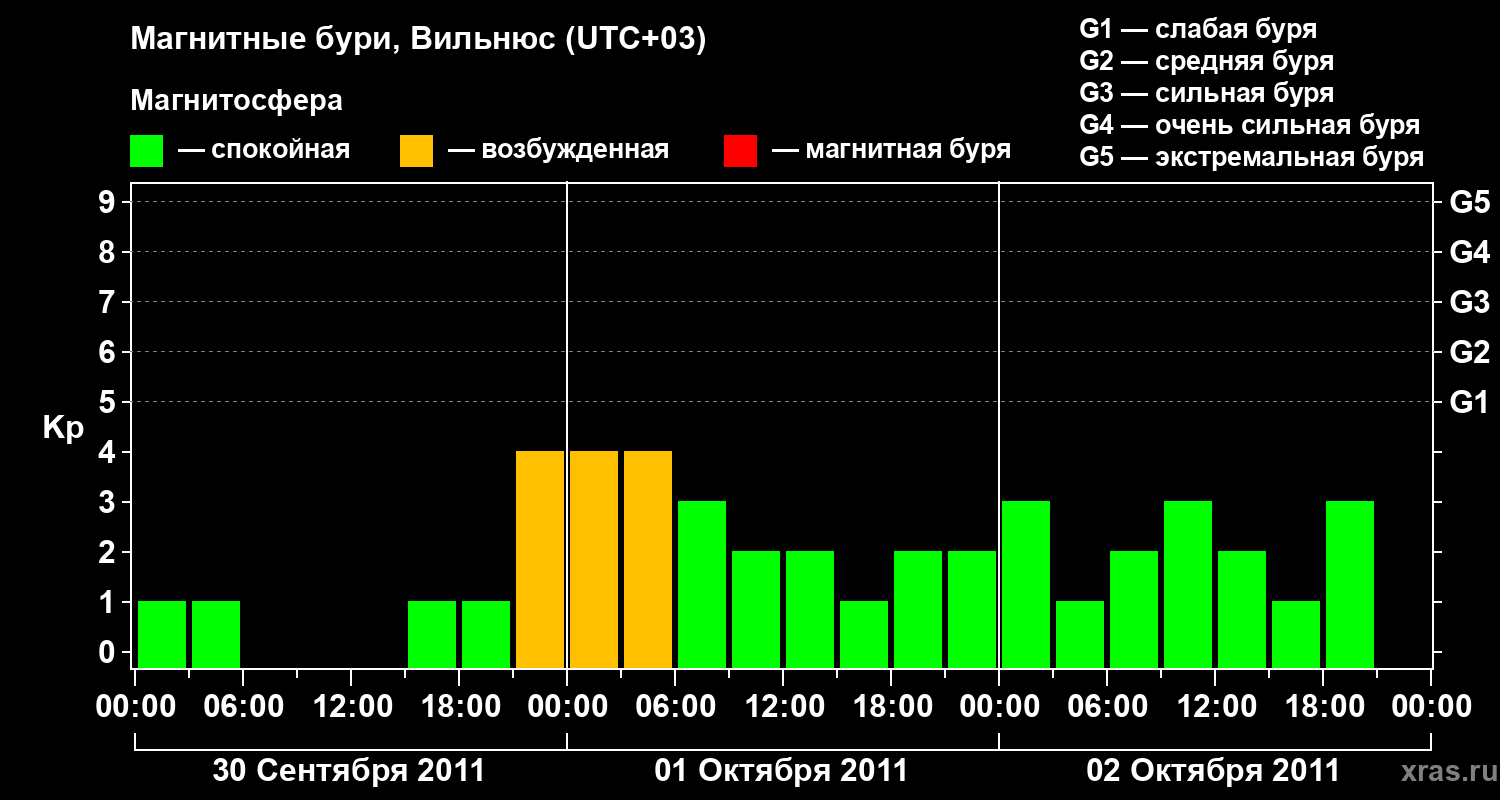Click the '18:00' time label under 02 Октября
Viewport: 1500px width, 800px height.
point(1323,707)
